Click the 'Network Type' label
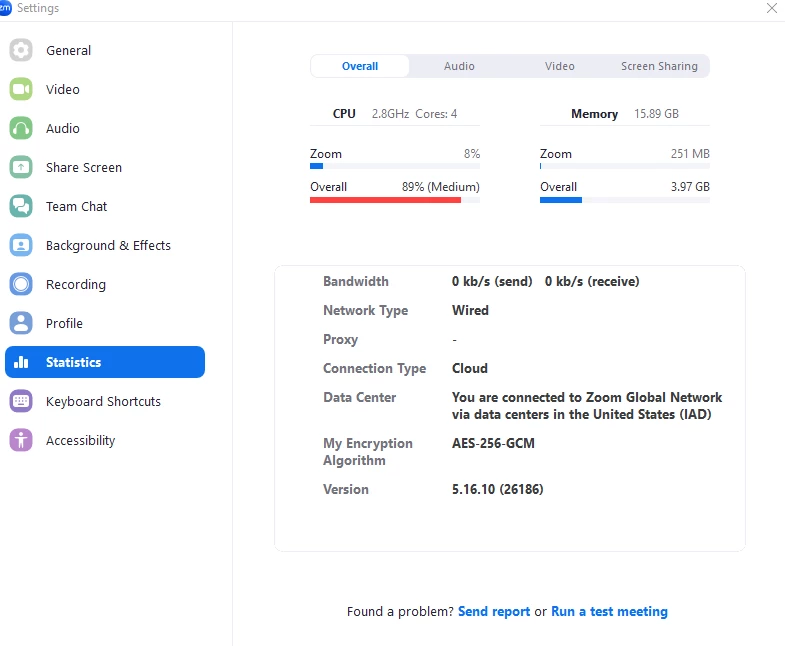Screen dimensions: 785x646 [365, 310]
